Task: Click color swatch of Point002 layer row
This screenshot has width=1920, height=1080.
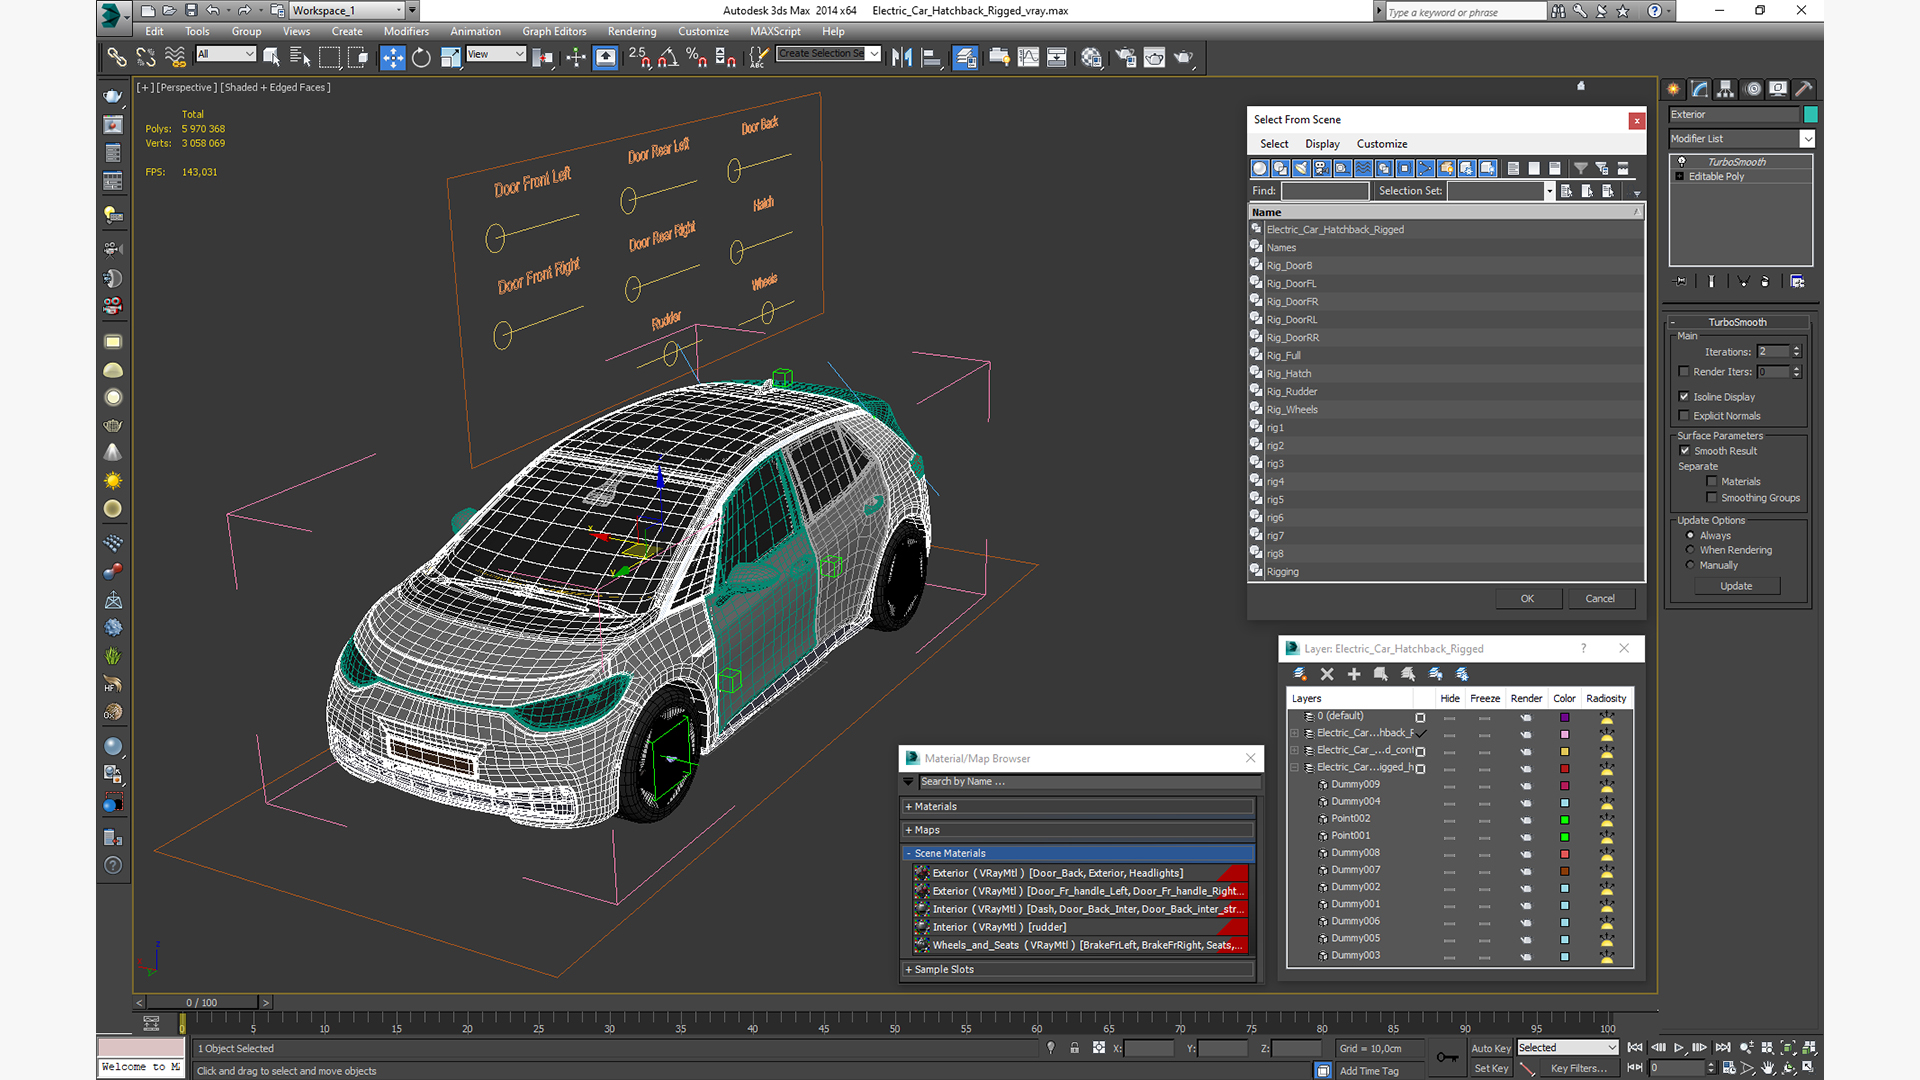Action: [1565, 820]
